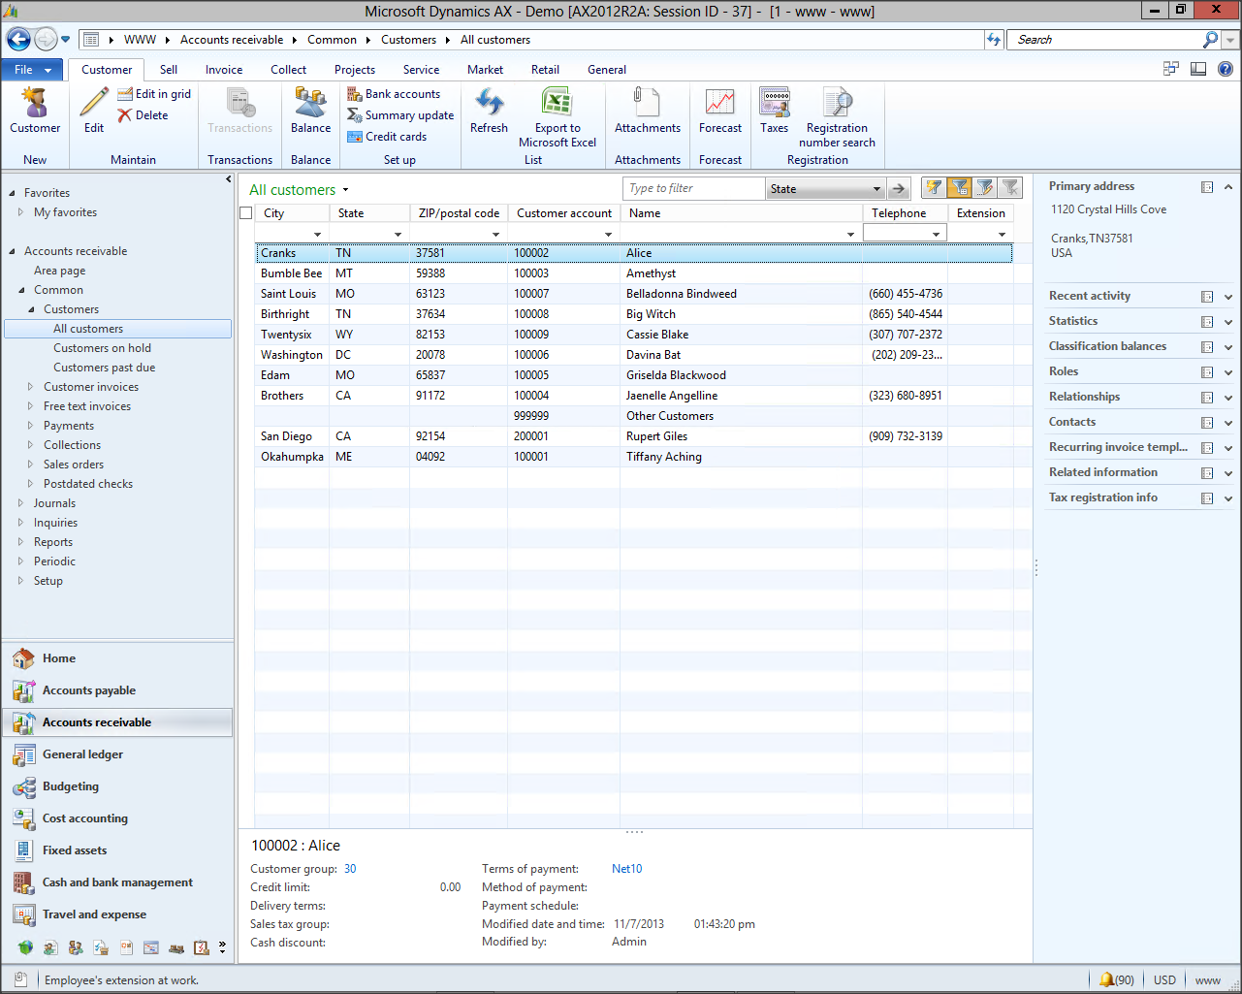Screen dimensions: 1242x994
Task: Click the Net10 terms of payment link
Action: pyautogui.click(x=627, y=869)
